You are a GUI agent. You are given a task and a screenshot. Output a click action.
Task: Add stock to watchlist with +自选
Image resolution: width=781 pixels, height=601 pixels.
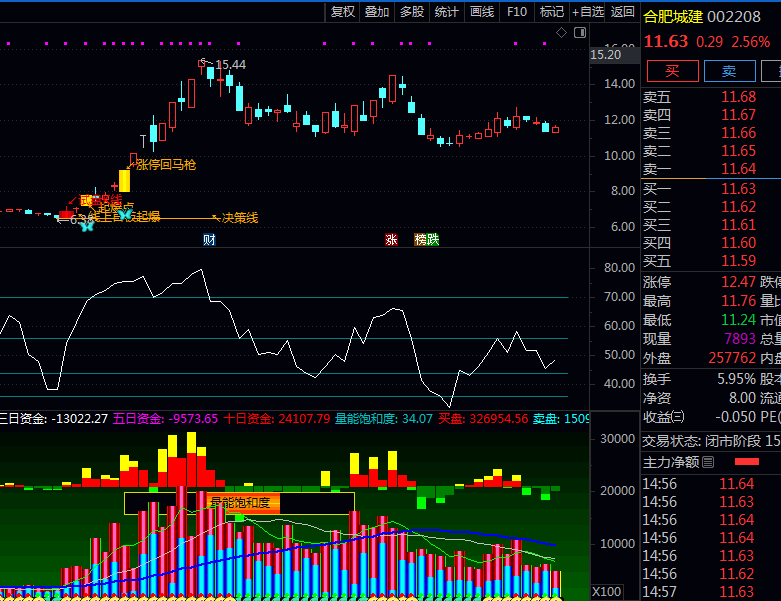(588, 12)
